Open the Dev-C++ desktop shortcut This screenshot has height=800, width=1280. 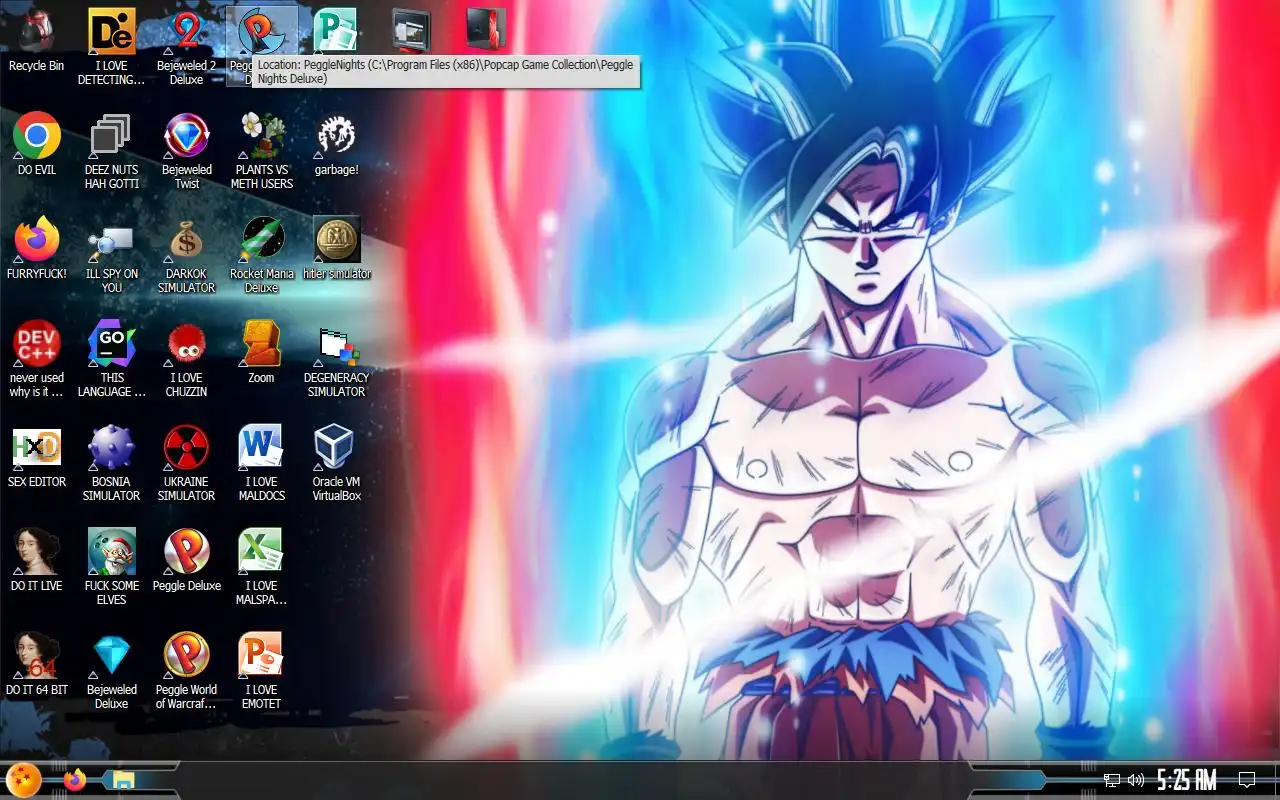37,343
